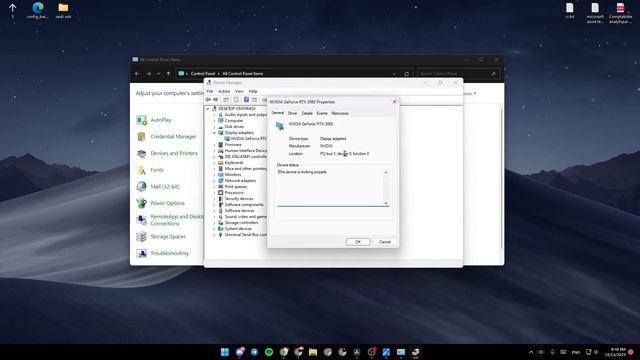Go back in Control Panel window

click(137, 74)
